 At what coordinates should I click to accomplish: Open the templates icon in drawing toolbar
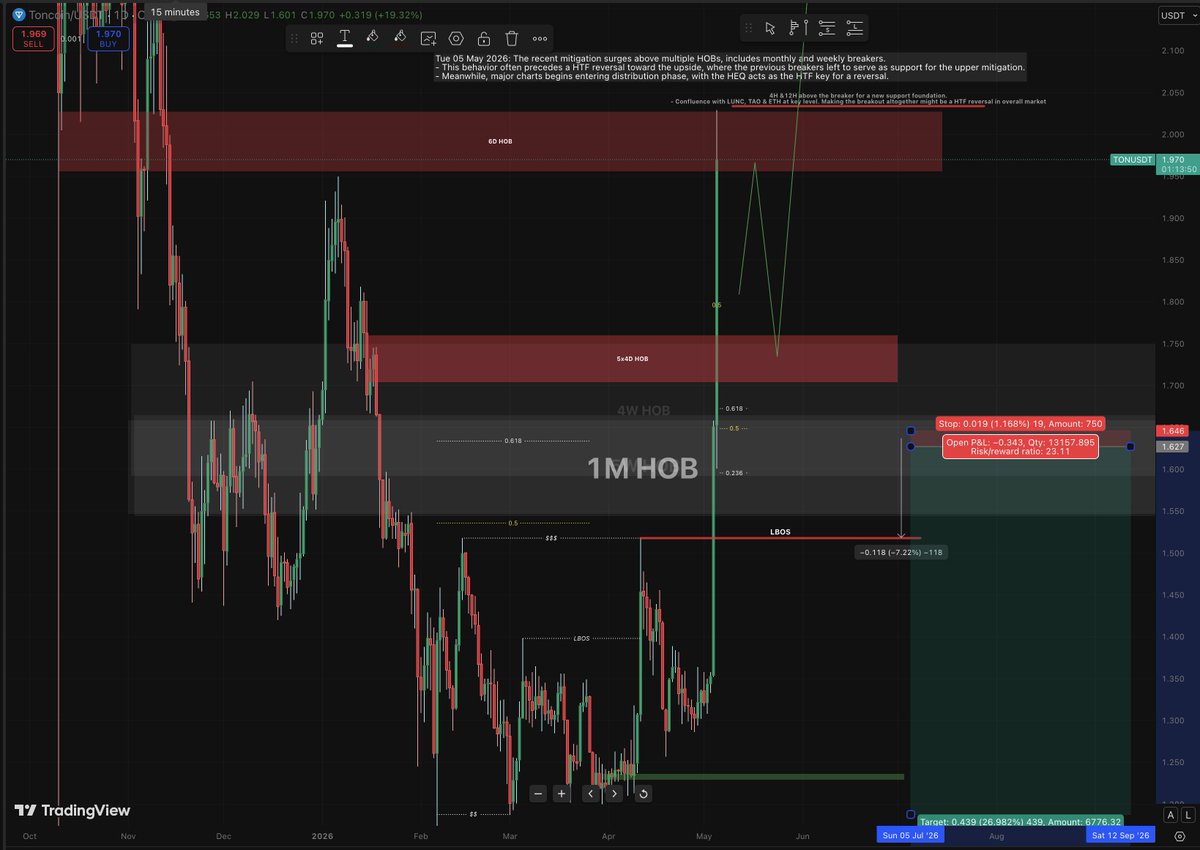(317, 38)
